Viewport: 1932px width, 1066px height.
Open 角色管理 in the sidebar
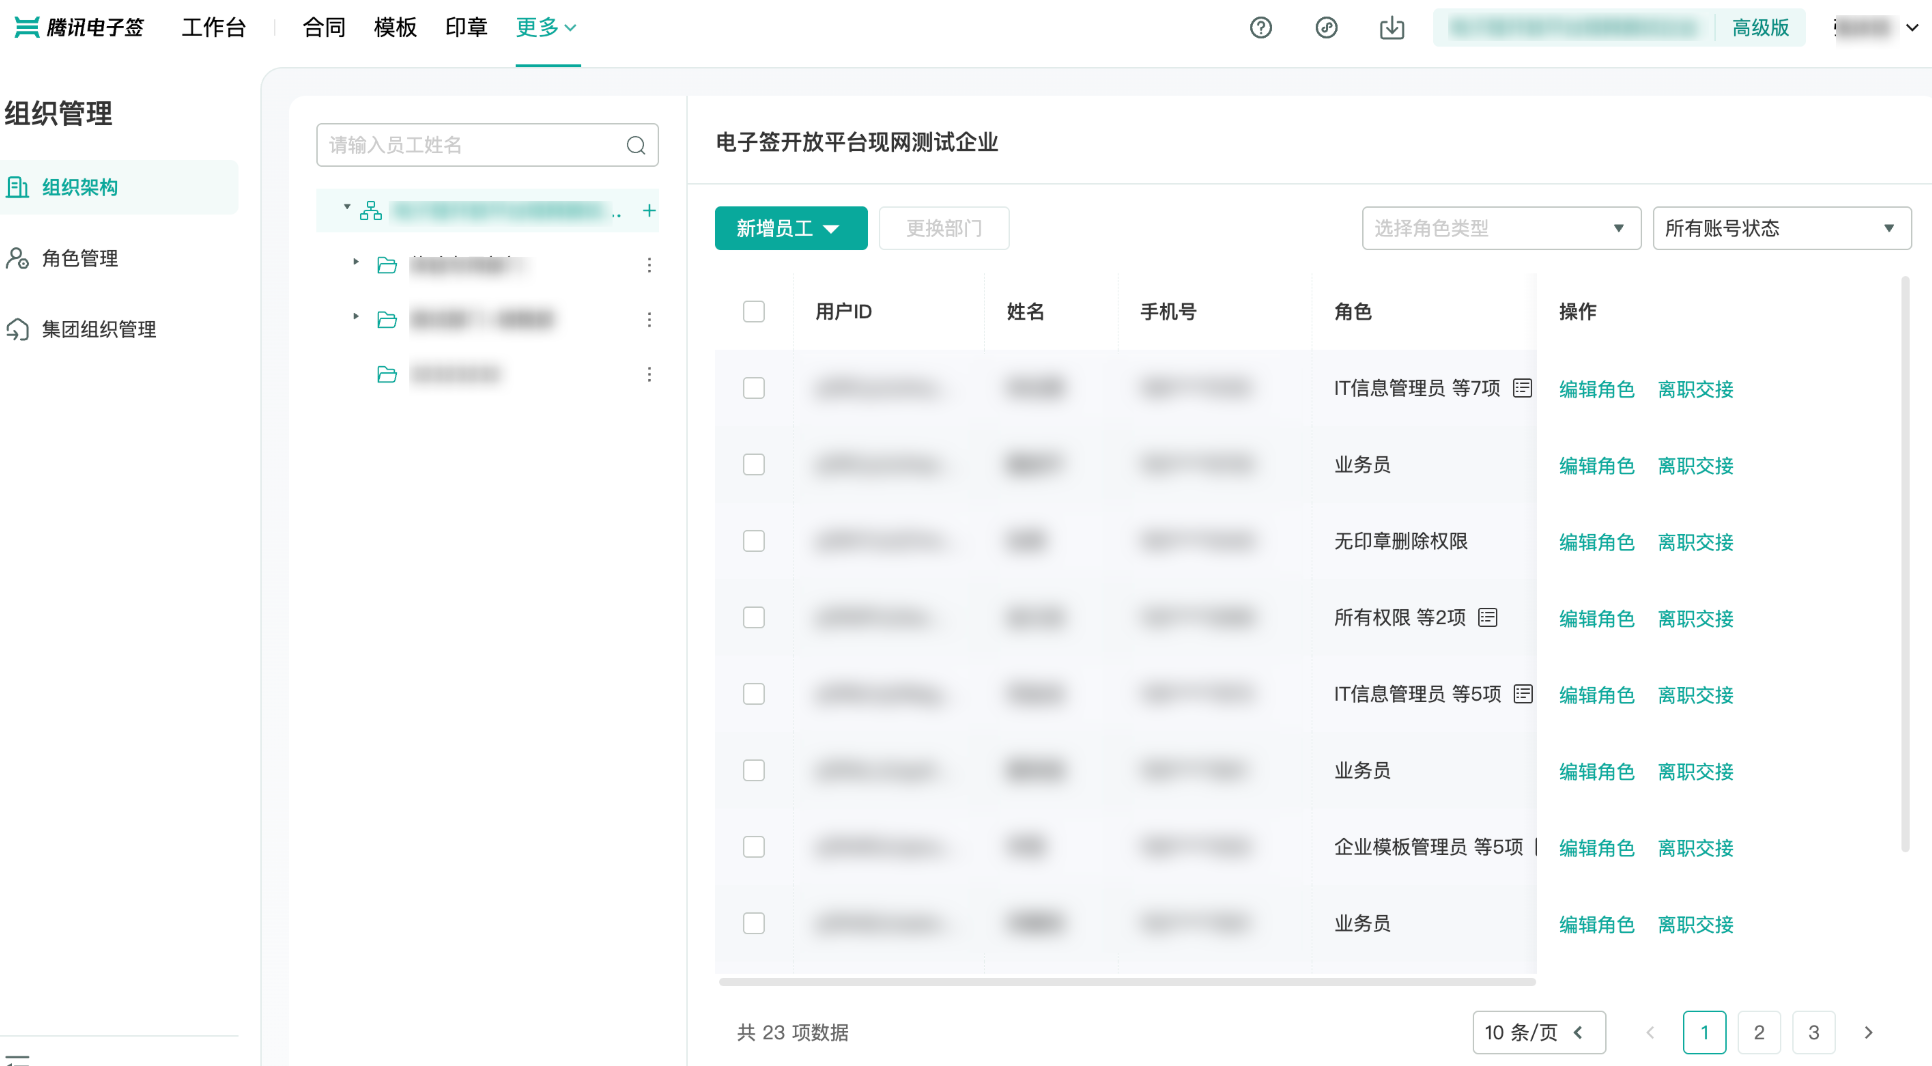(x=80, y=258)
